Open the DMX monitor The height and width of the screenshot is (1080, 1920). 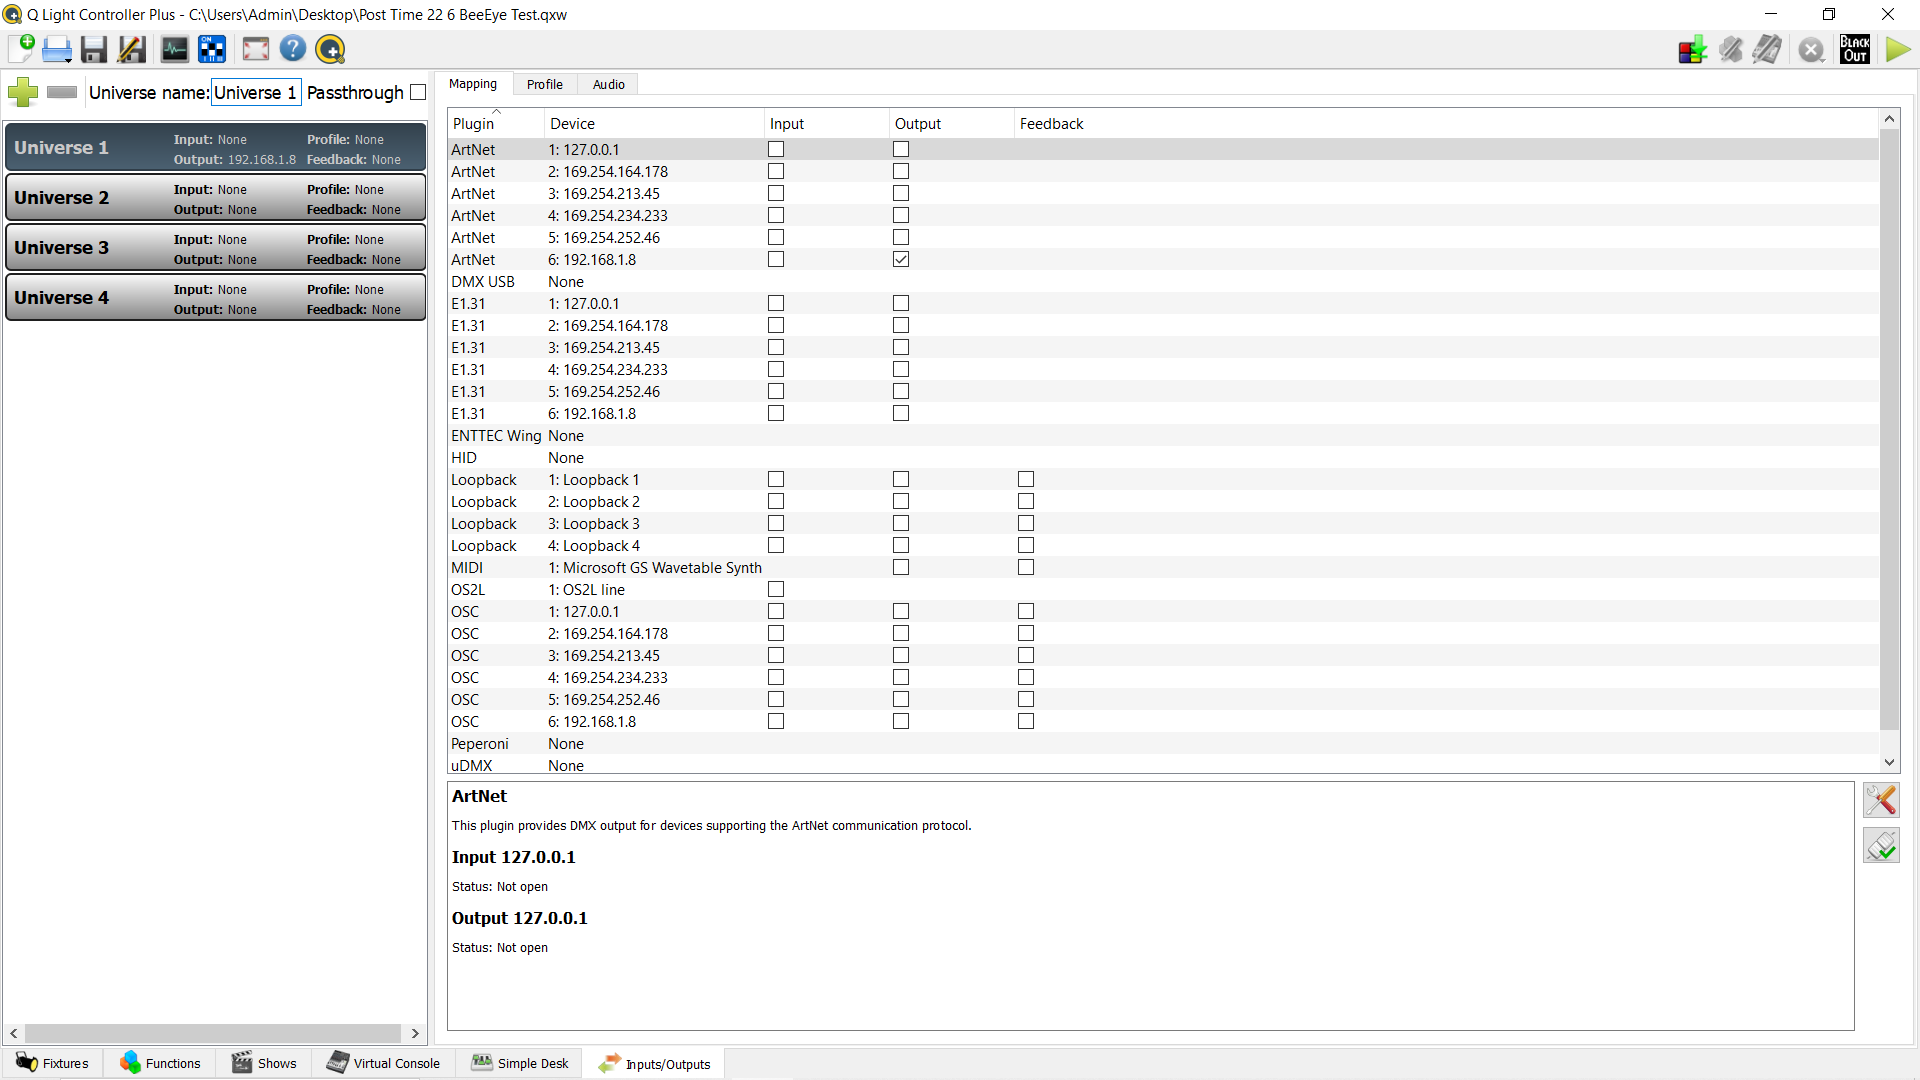[x=175, y=49]
